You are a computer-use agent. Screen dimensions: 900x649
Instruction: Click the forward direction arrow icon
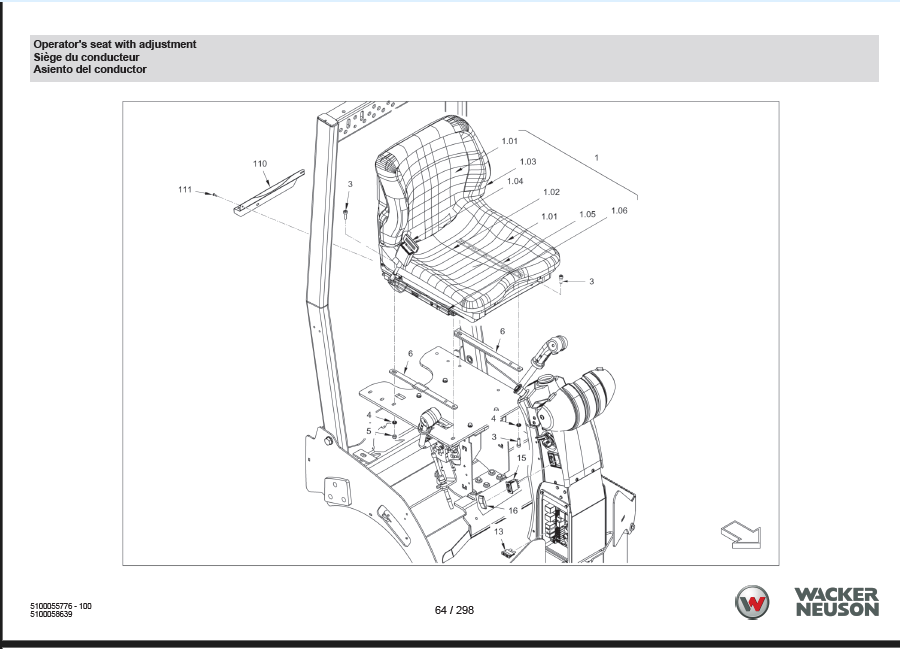tap(739, 534)
